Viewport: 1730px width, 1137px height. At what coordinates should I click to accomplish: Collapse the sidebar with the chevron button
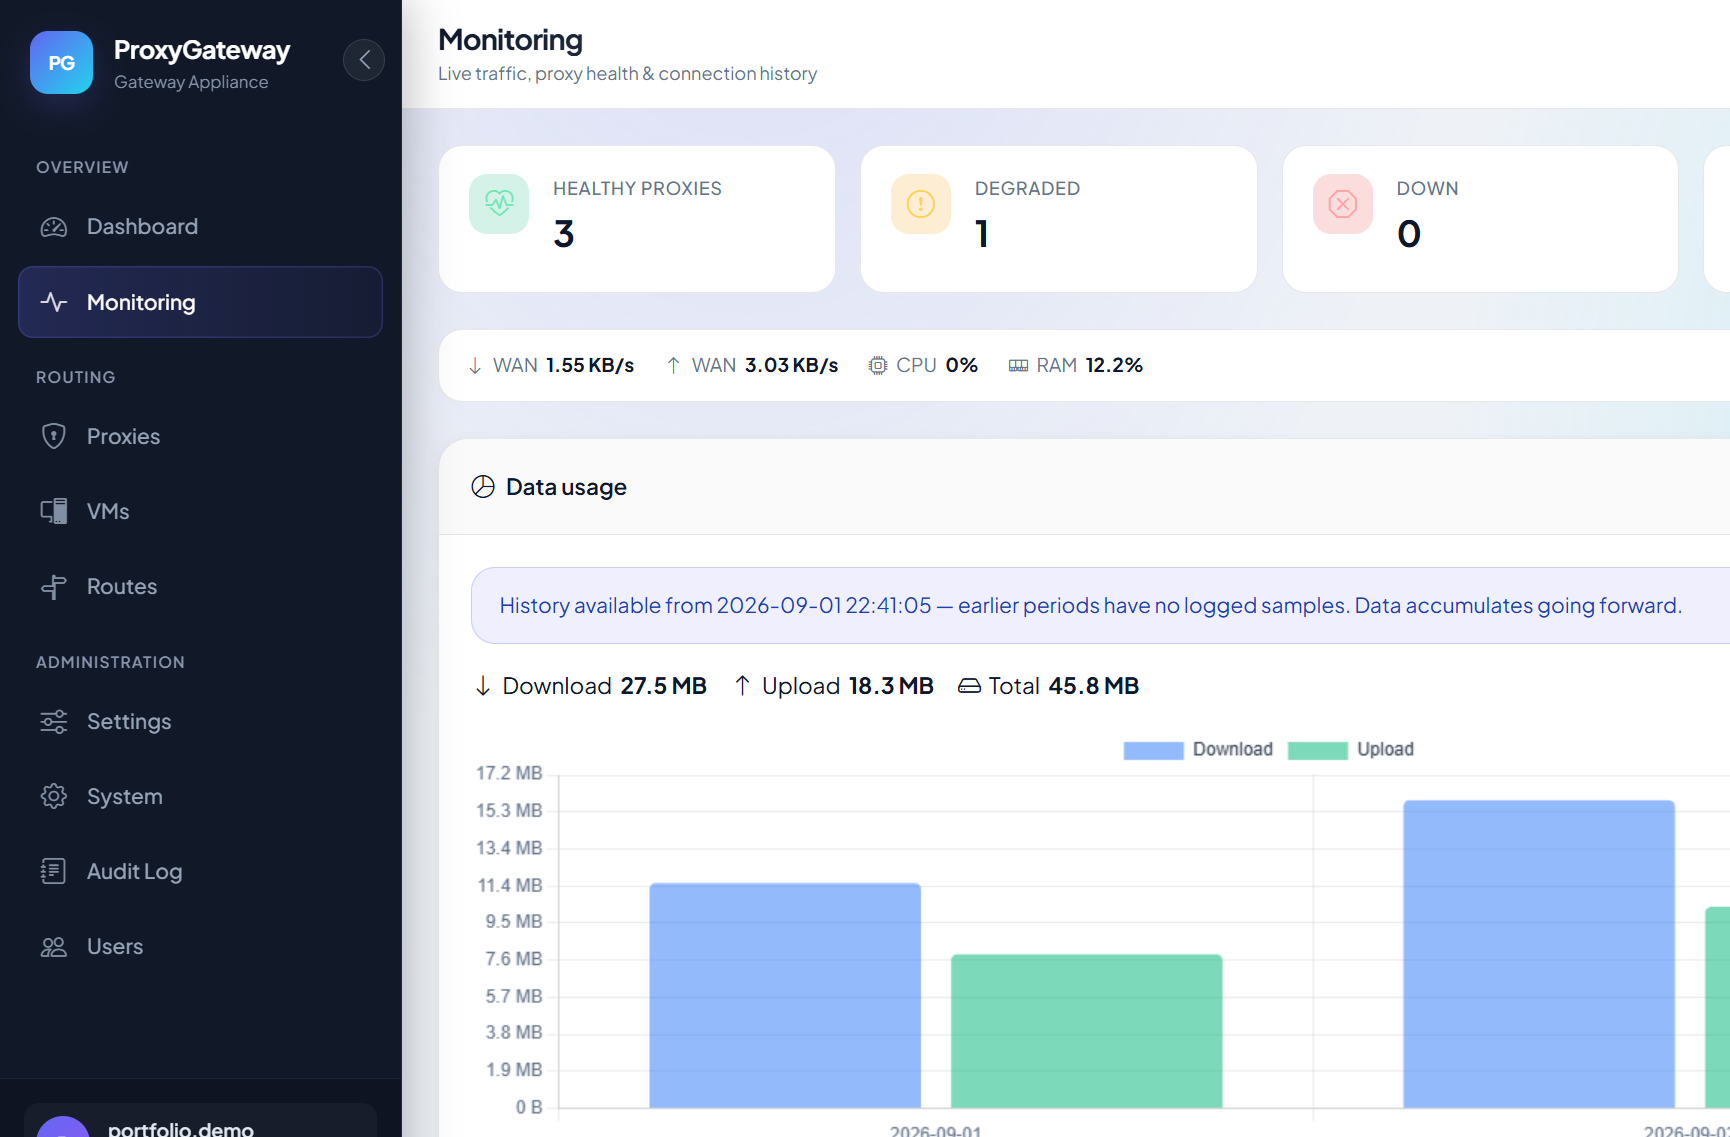(x=364, y=60)
